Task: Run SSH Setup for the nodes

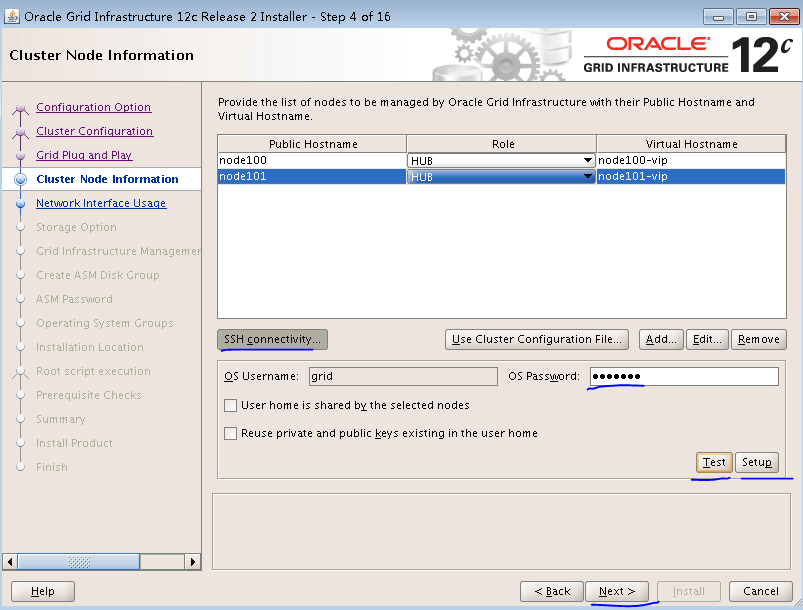Action: (x=757, y=462)
